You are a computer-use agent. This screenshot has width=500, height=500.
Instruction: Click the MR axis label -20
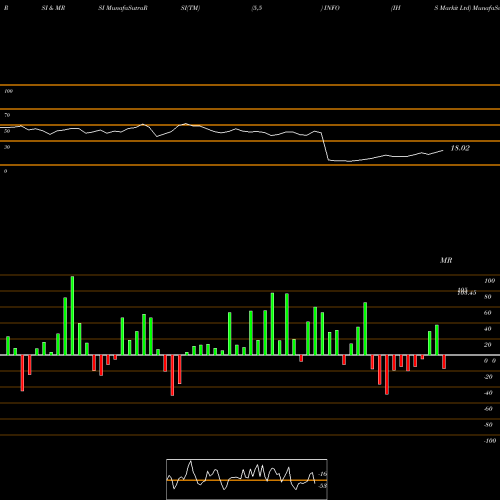(488, 377)
